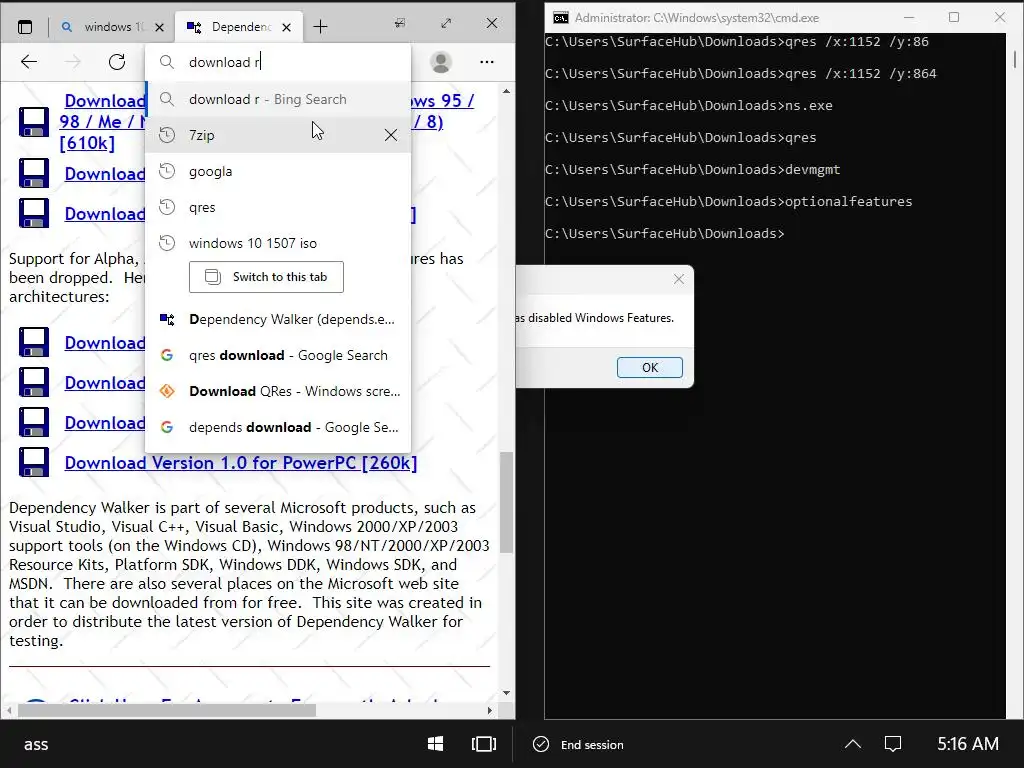
Task: Click the Google icon beside 'qres download'
Action: 167,355
